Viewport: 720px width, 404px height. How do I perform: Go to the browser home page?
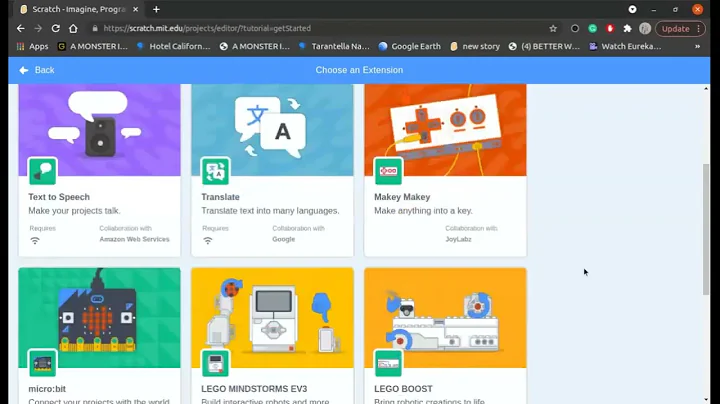(73, 28)
